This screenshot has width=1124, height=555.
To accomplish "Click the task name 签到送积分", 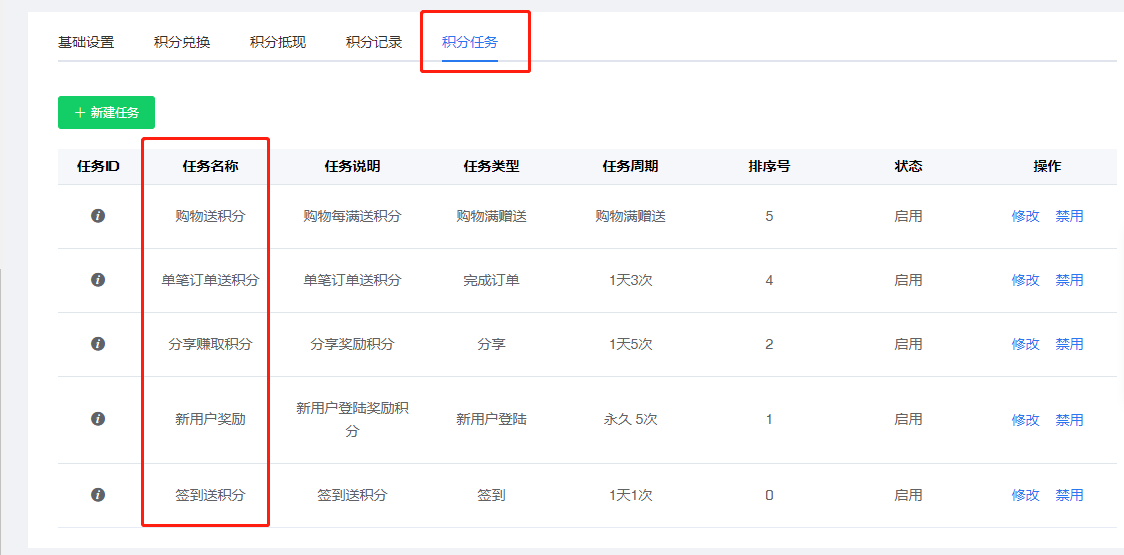I will (x=210, y=494).
